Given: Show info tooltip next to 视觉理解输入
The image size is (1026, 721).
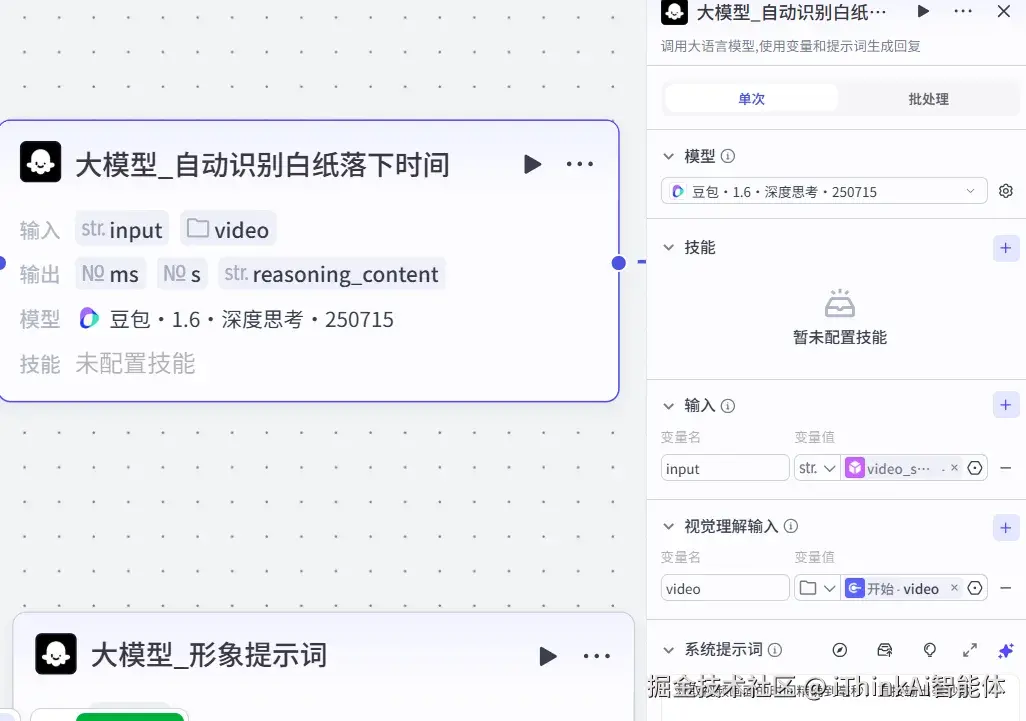Looking at the screenshot, I should [x=791, y=526].
